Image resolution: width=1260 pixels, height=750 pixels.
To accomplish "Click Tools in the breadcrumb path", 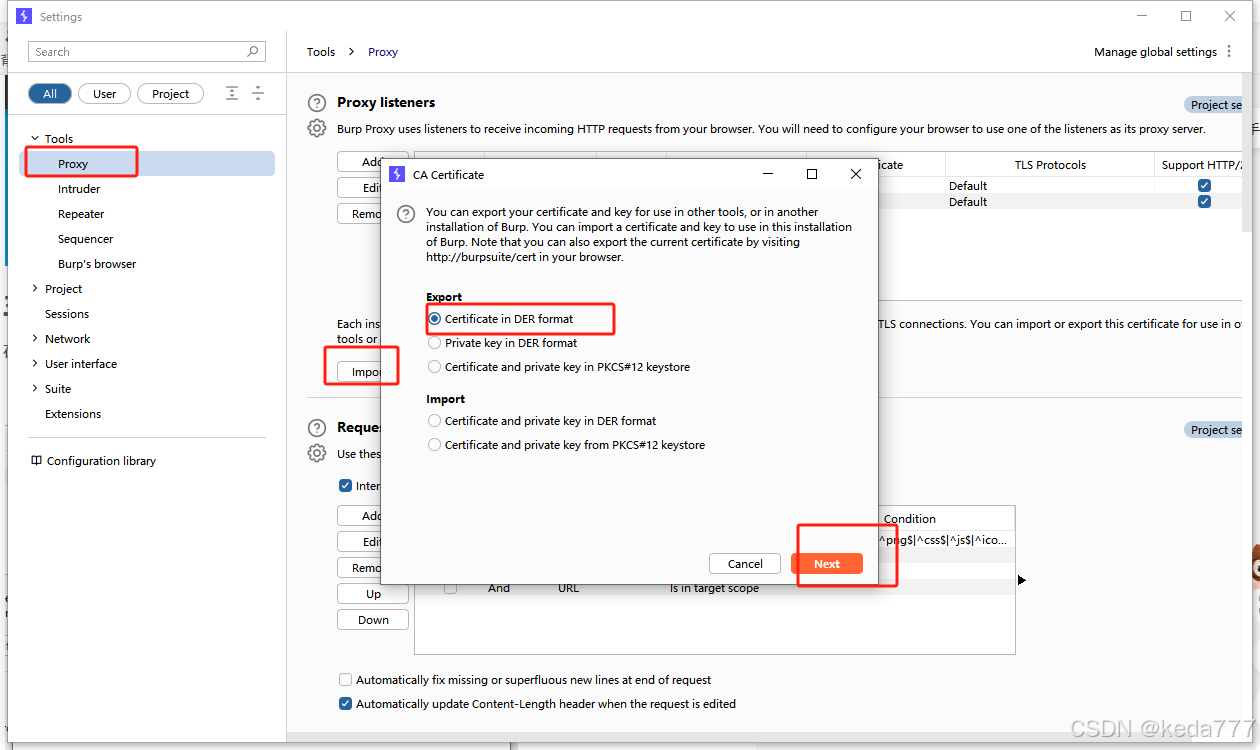I will point(321,52).
